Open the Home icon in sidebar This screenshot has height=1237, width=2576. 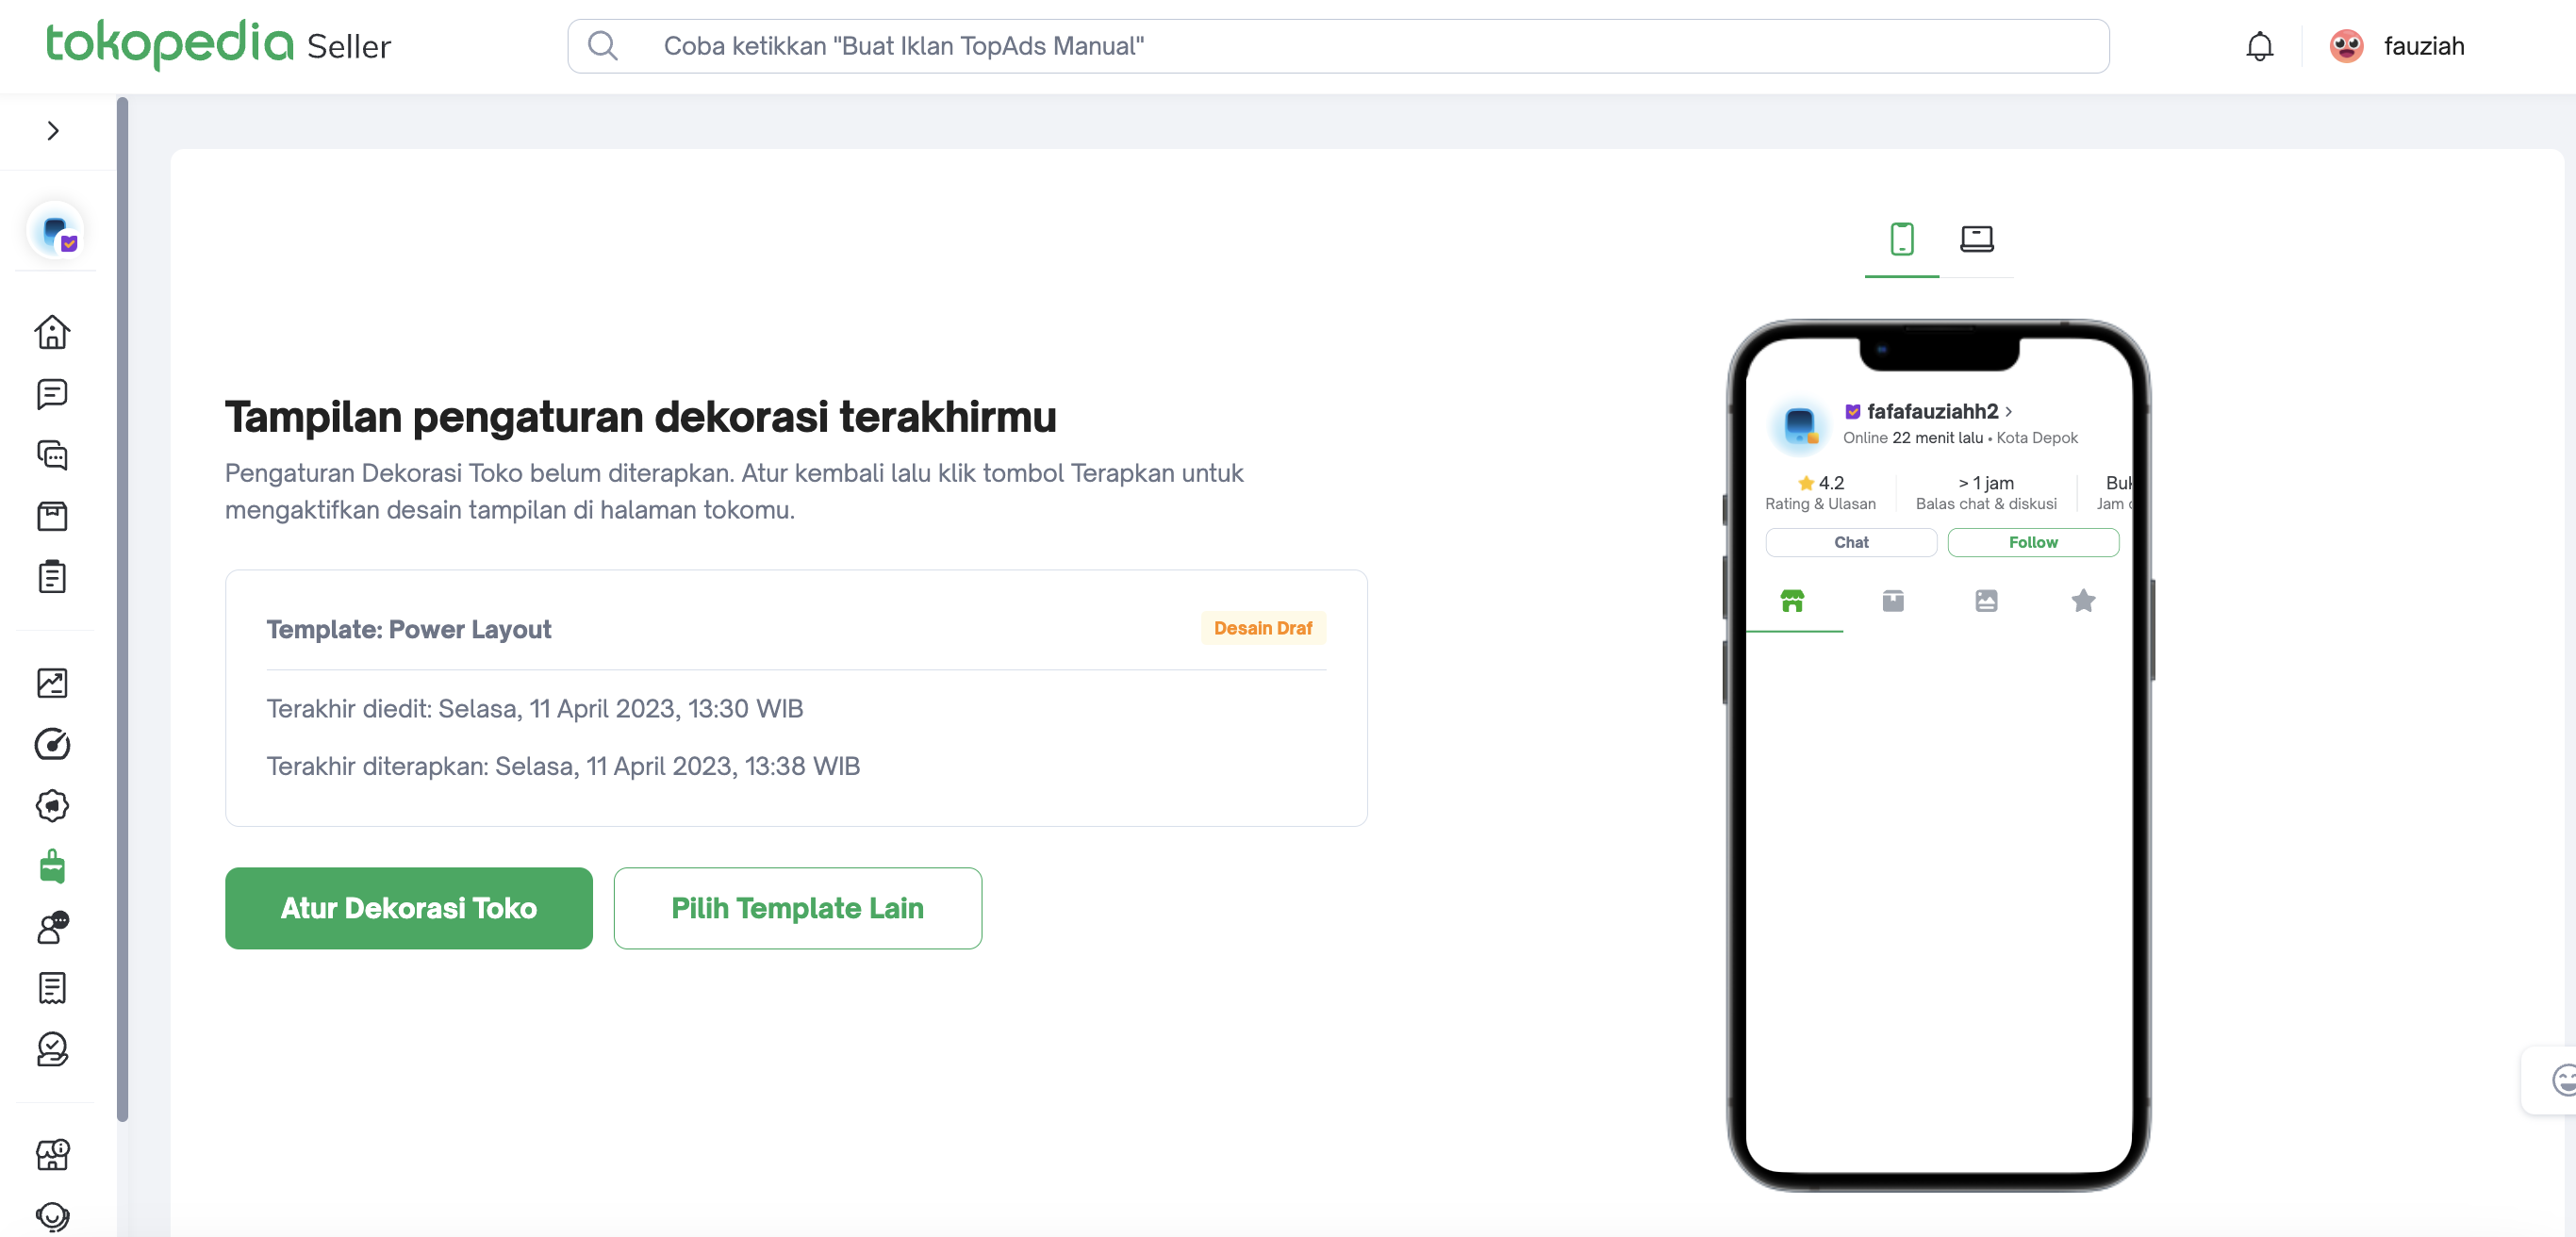coord(52,332)
